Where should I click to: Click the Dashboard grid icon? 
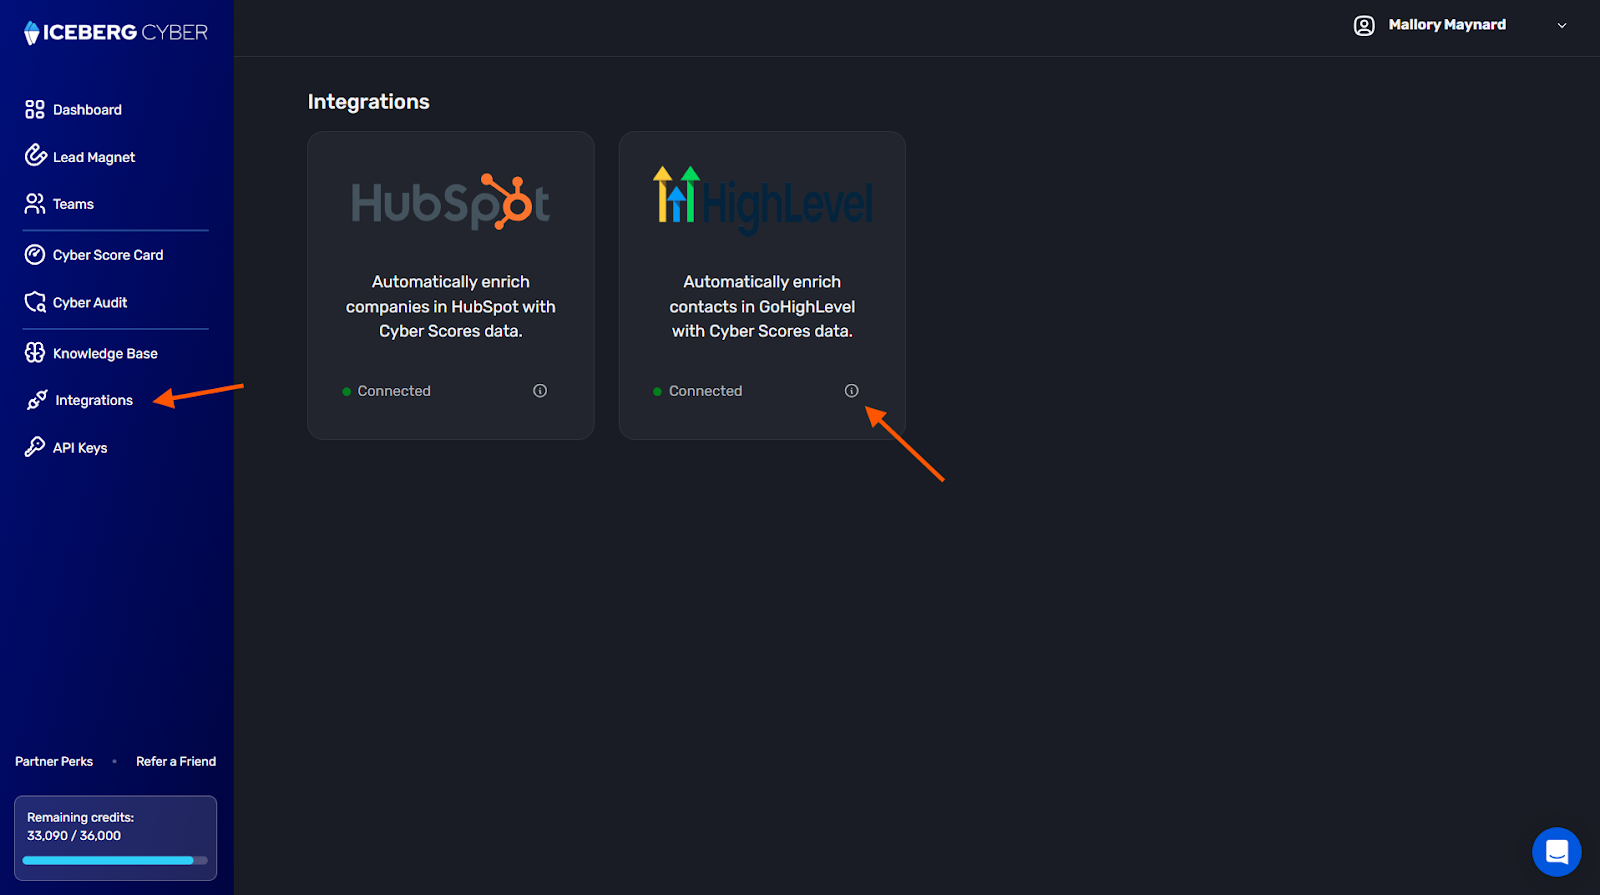click(x=35, y=109)
